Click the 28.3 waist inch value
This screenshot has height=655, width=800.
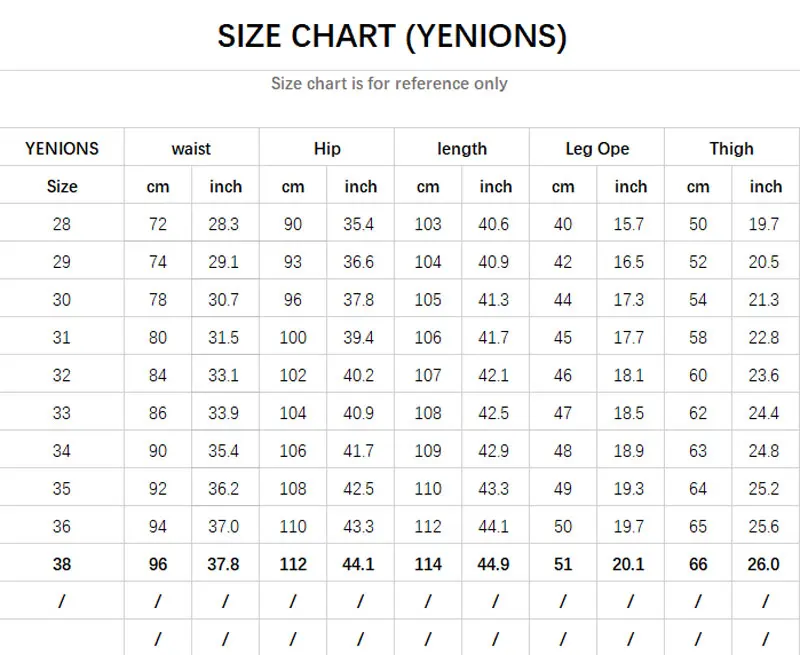[224, 224]
